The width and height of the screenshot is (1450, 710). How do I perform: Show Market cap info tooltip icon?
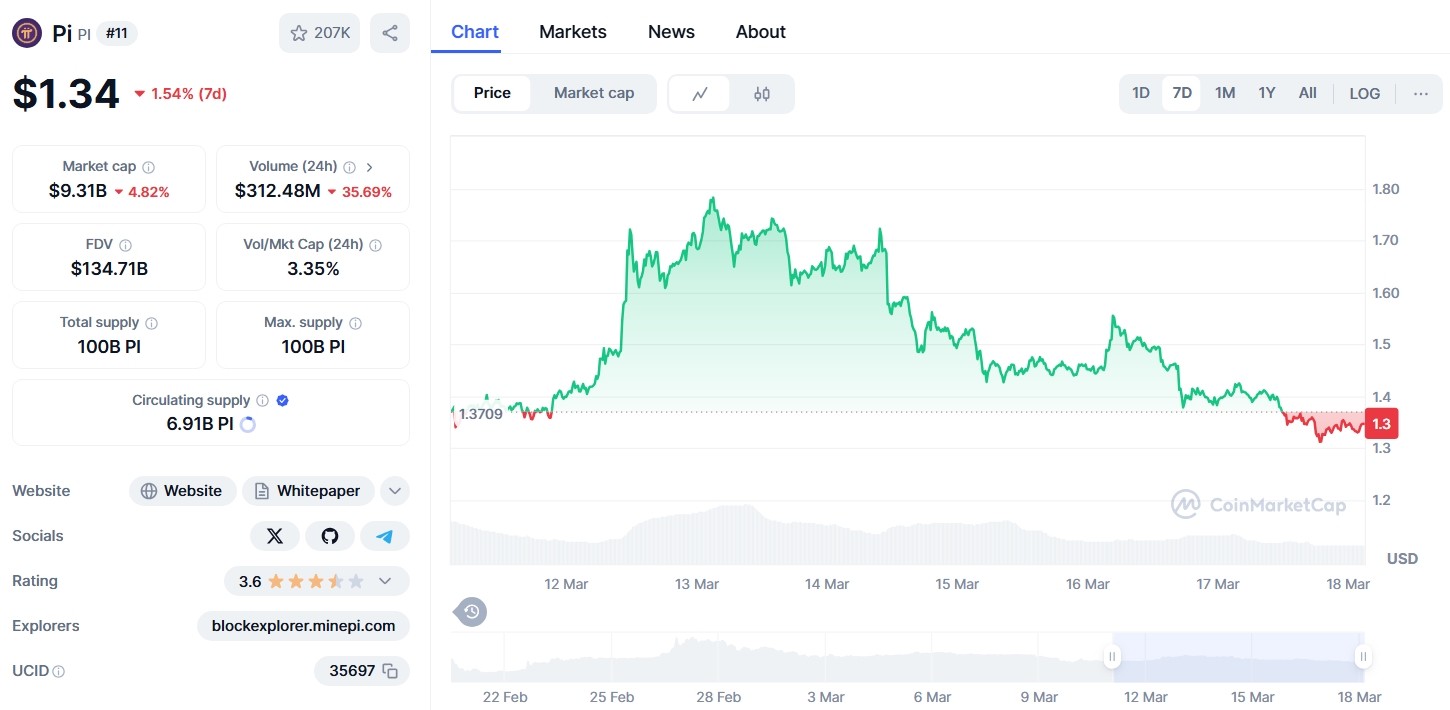pyautogui.click(x=149, y=167)
